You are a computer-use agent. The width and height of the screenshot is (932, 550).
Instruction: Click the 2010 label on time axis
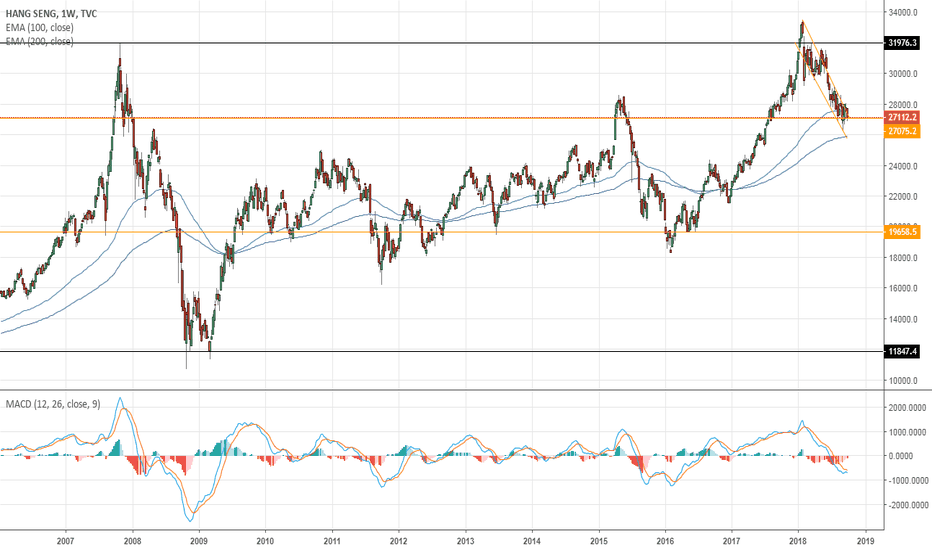coord(265,541)
